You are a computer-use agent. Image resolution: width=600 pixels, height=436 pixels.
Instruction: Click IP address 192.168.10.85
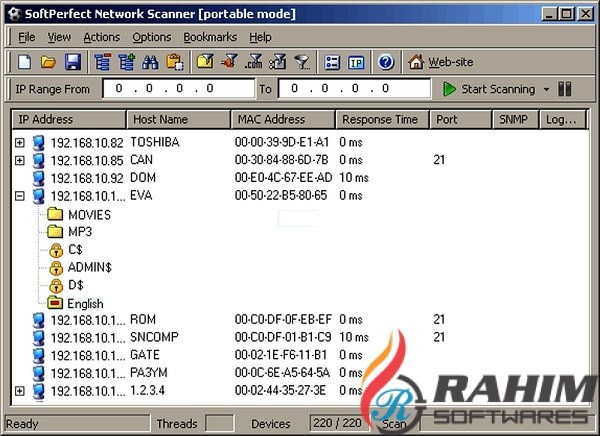[87, 160]
